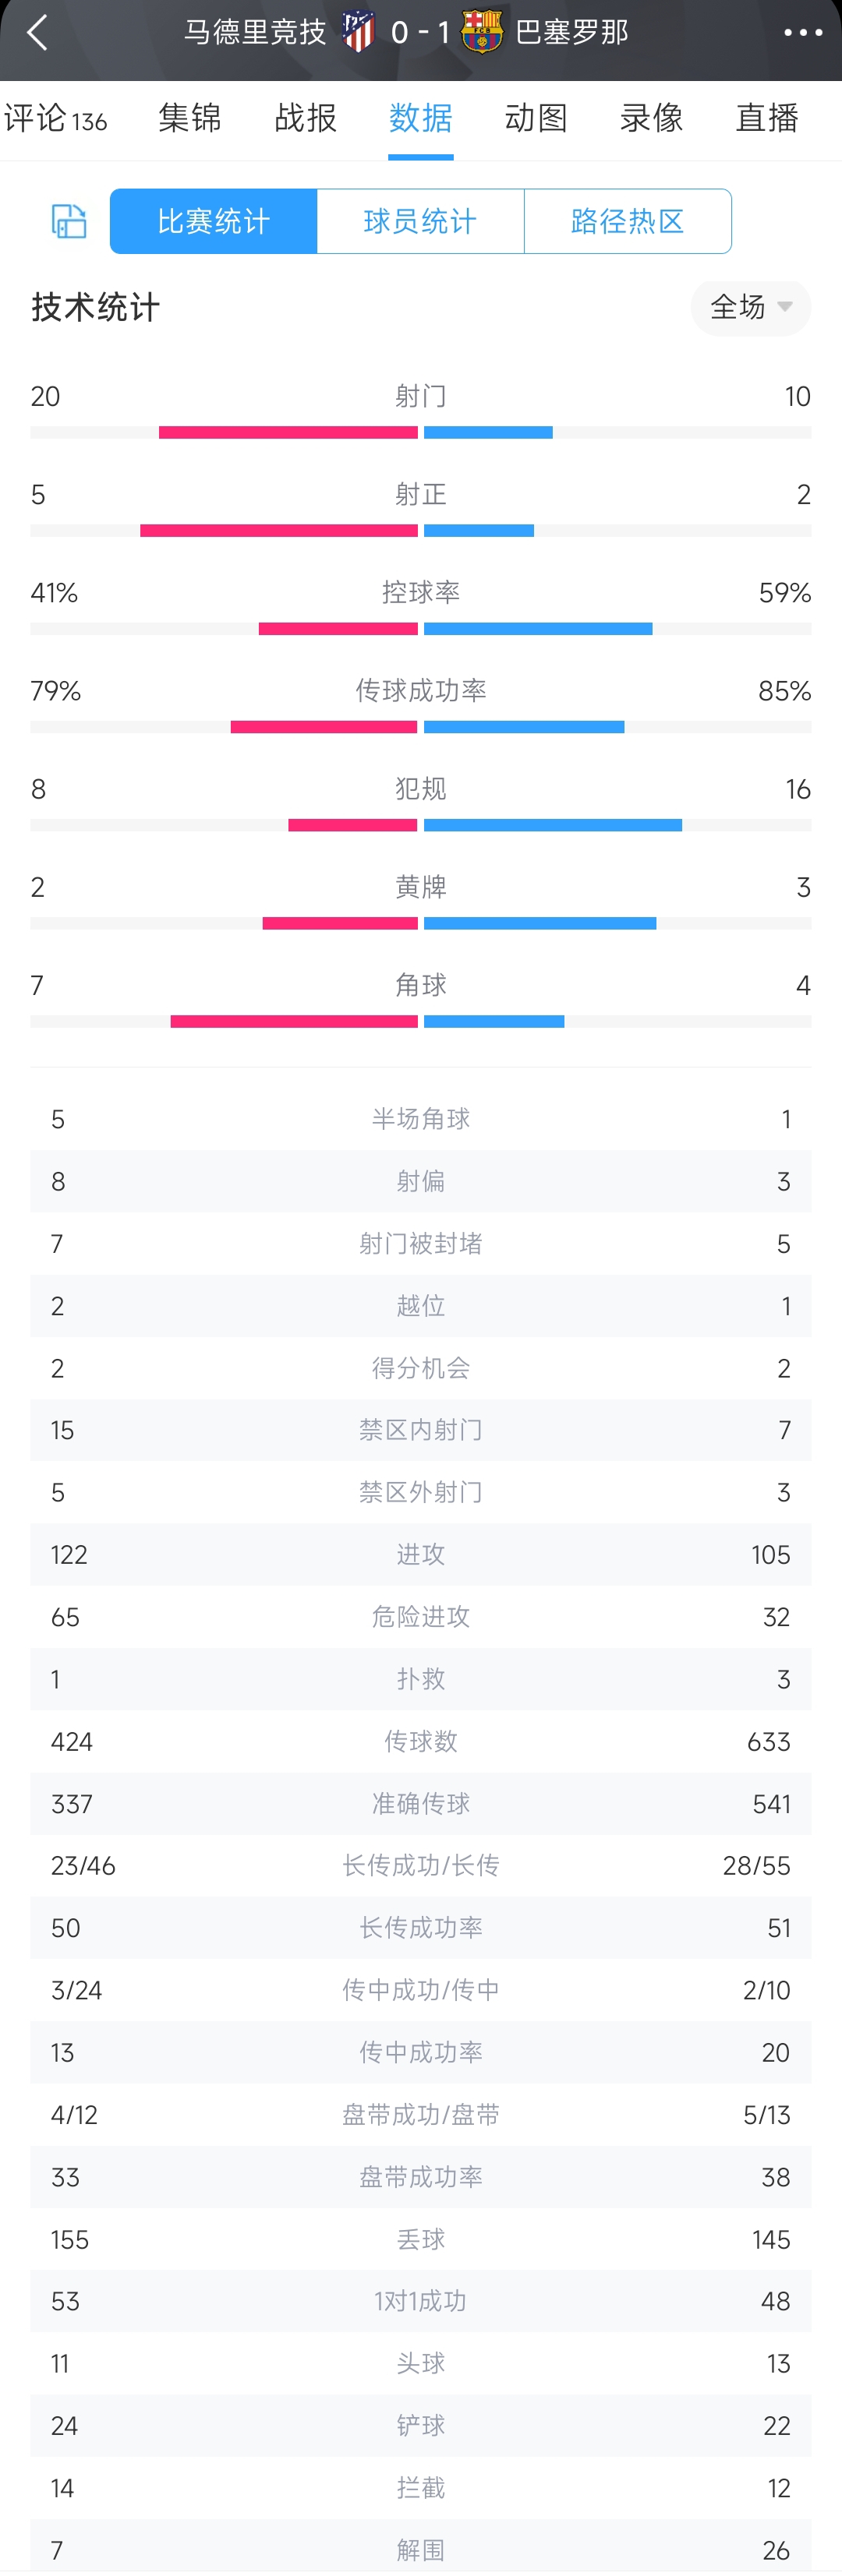Switch to the 战报 tab

[x=304, y=118]
